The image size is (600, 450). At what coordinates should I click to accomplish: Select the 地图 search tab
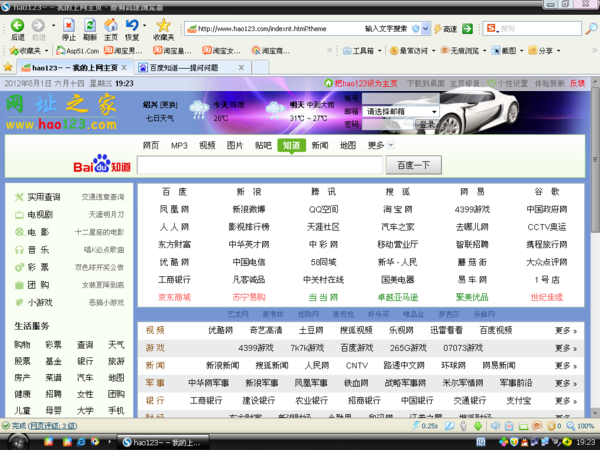[348, 145]
